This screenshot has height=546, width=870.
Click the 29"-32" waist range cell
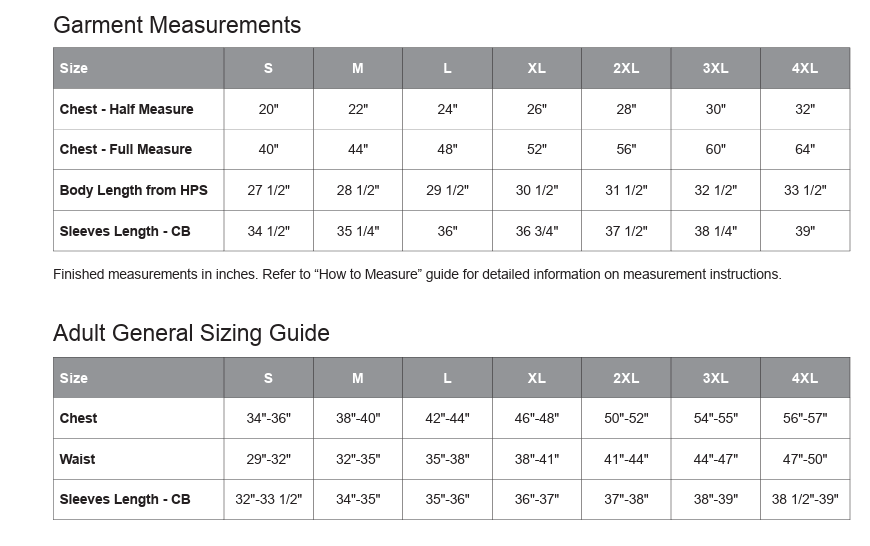[x=268, y=459]
